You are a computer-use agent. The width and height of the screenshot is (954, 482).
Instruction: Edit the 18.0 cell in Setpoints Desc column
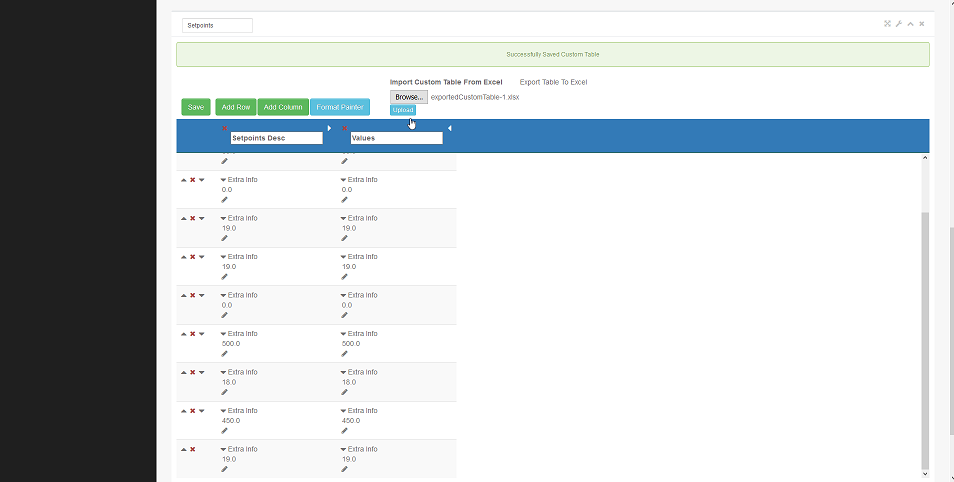coord(224,392)
